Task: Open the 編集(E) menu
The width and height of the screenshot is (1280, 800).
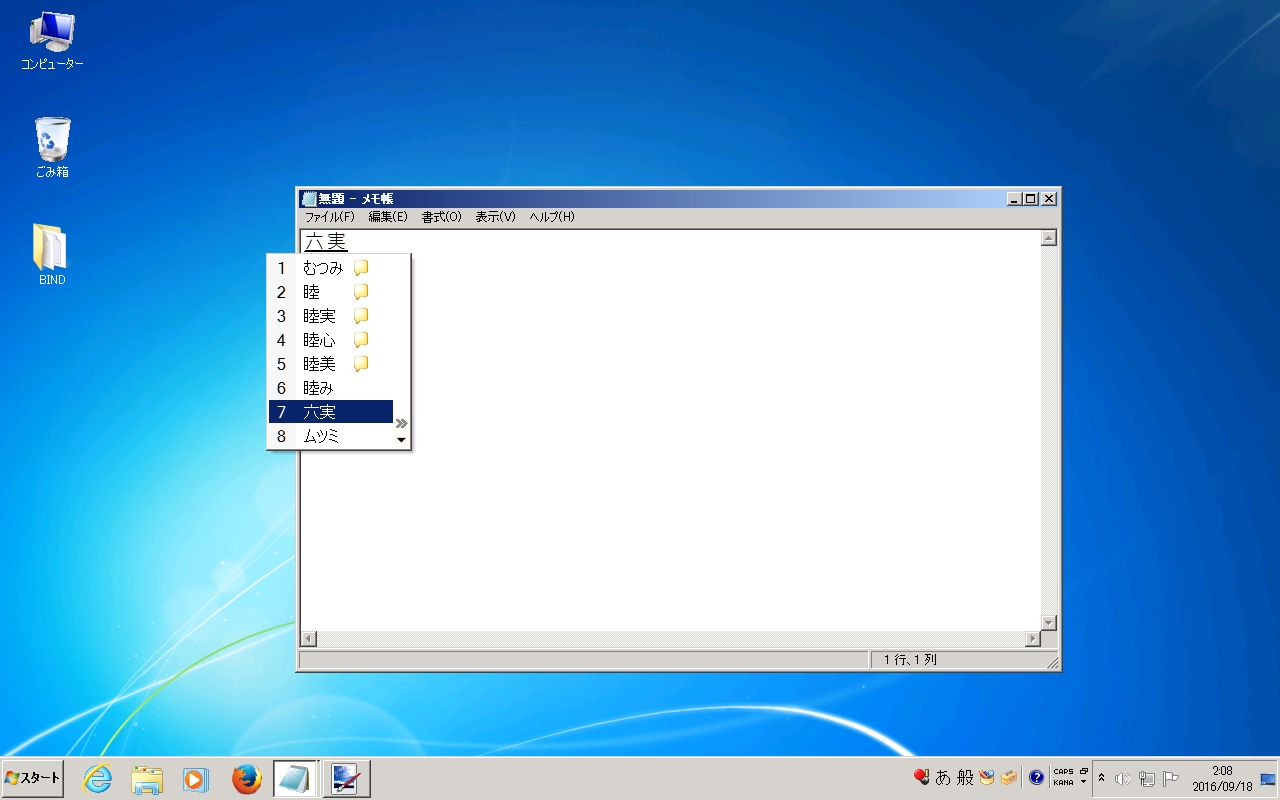Action: point(388,217)
